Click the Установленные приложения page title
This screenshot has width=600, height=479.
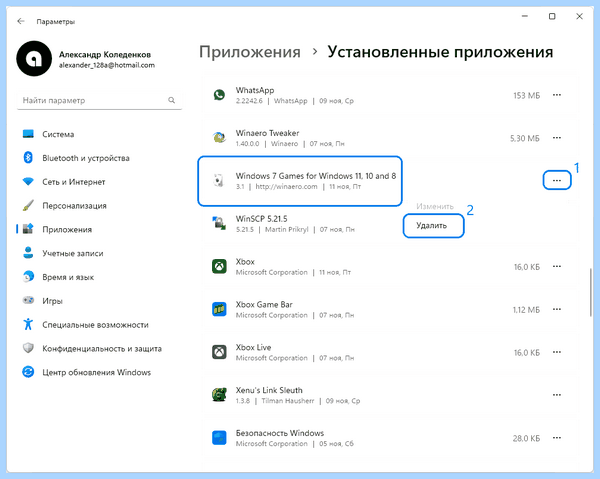[x=440, y=52]
